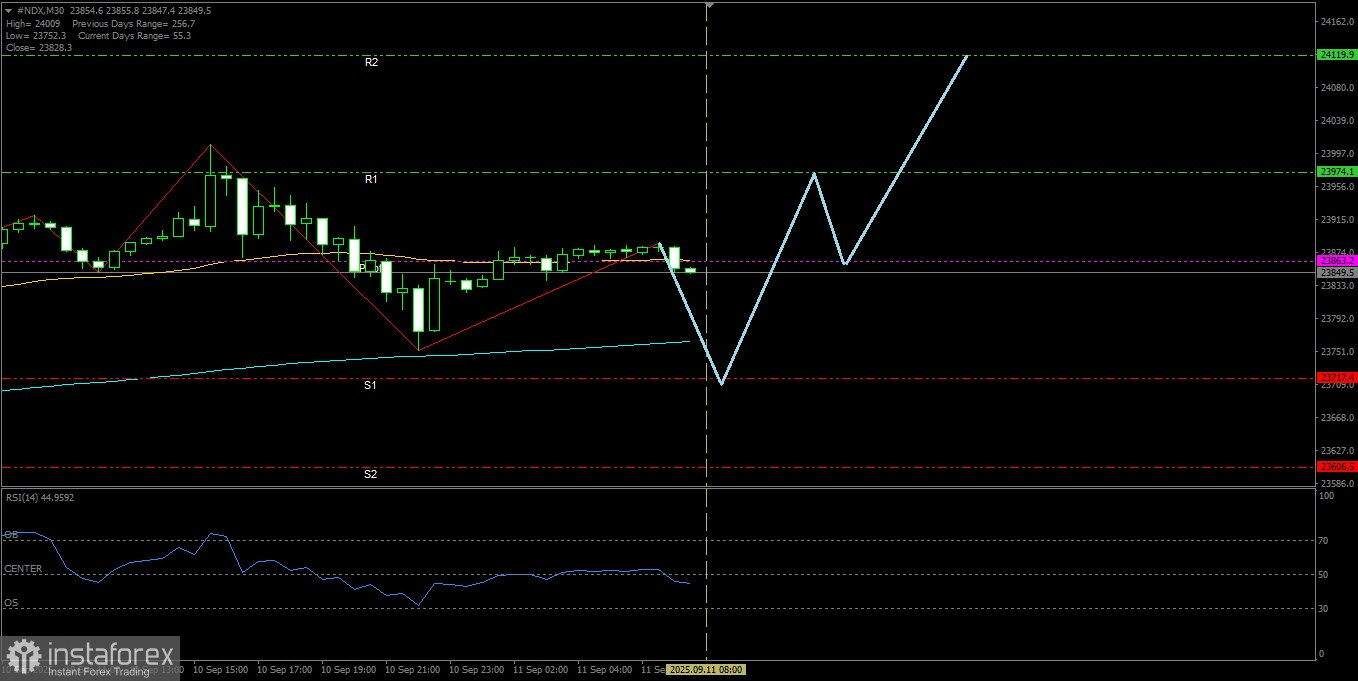Click the Low= 23752.3 readout

[x=35, y=36]
